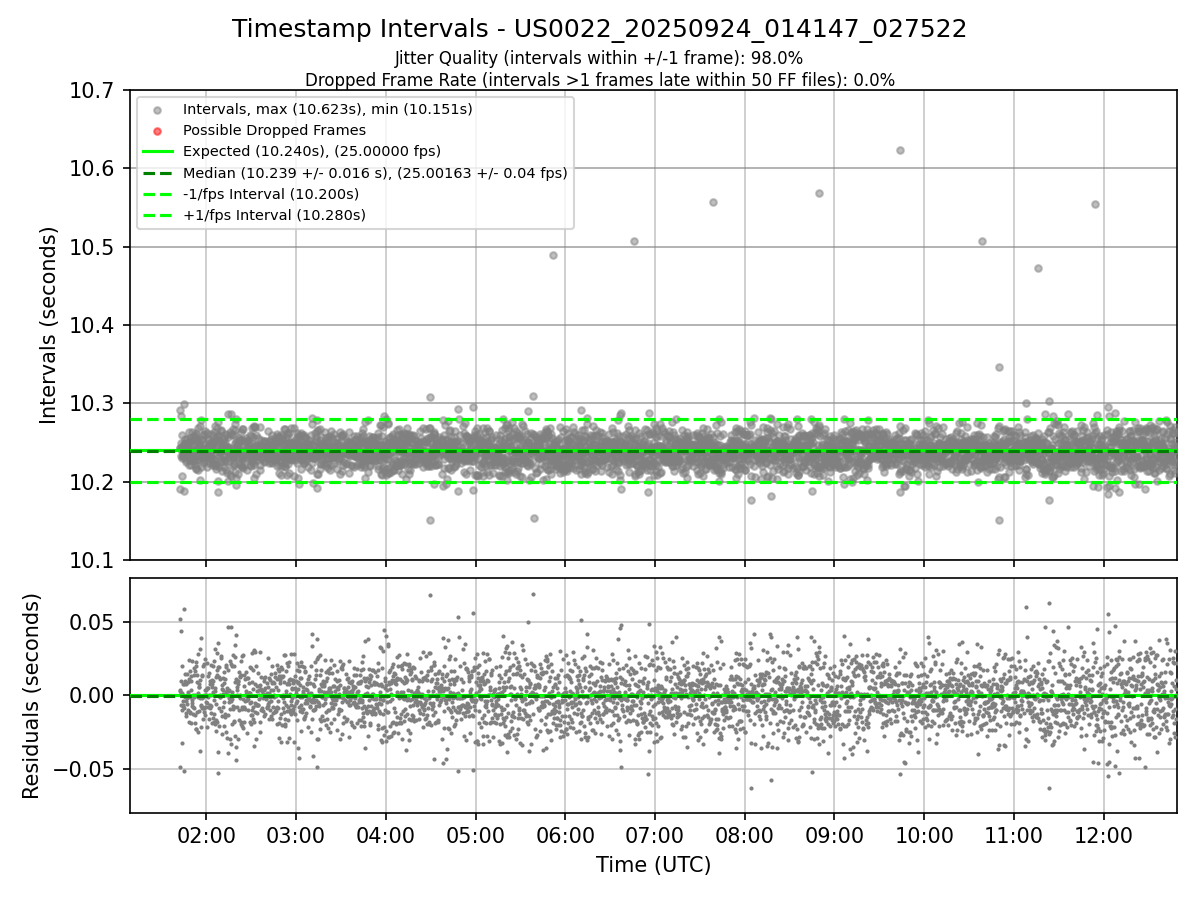The image size is (1200, 900).
Task: Click the 10.2 y-axis tick label
Action: pyautogui.click(x=93, y=483)
